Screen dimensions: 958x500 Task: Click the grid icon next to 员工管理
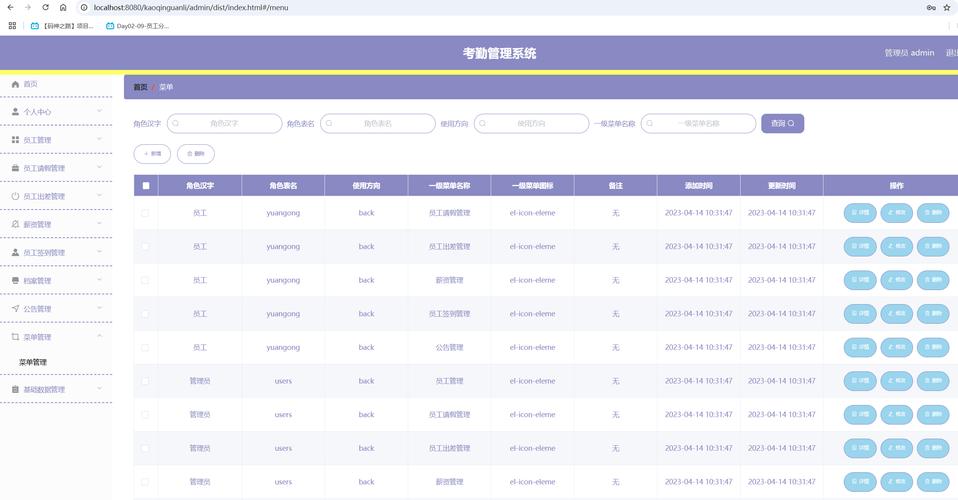[x=15, y=140]
